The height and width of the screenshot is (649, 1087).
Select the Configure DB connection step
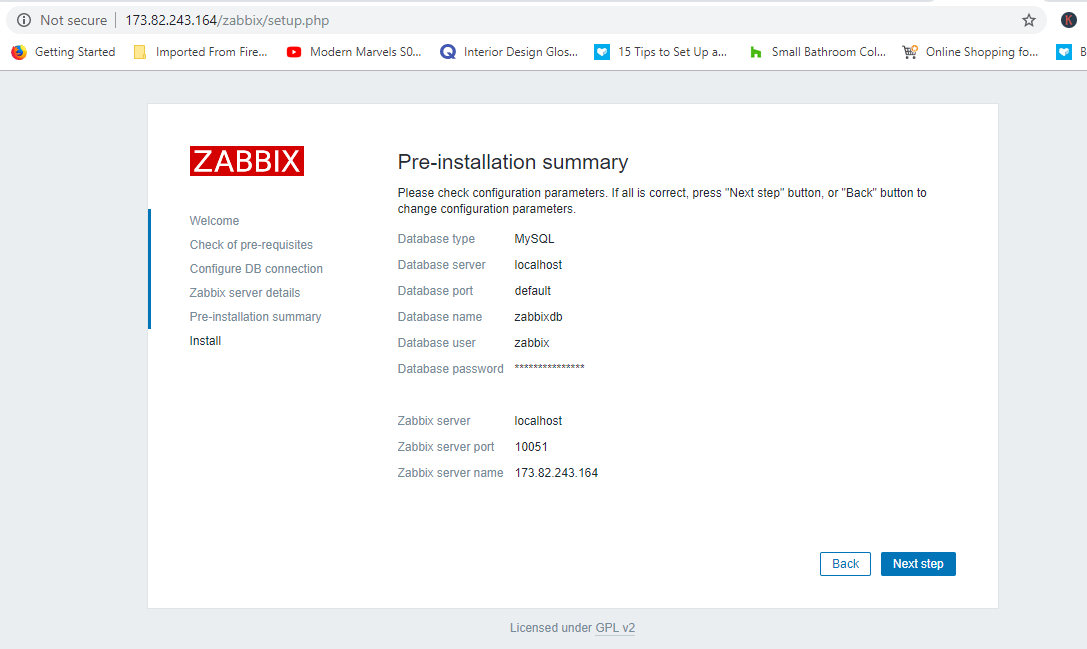(x=256, y=269)
